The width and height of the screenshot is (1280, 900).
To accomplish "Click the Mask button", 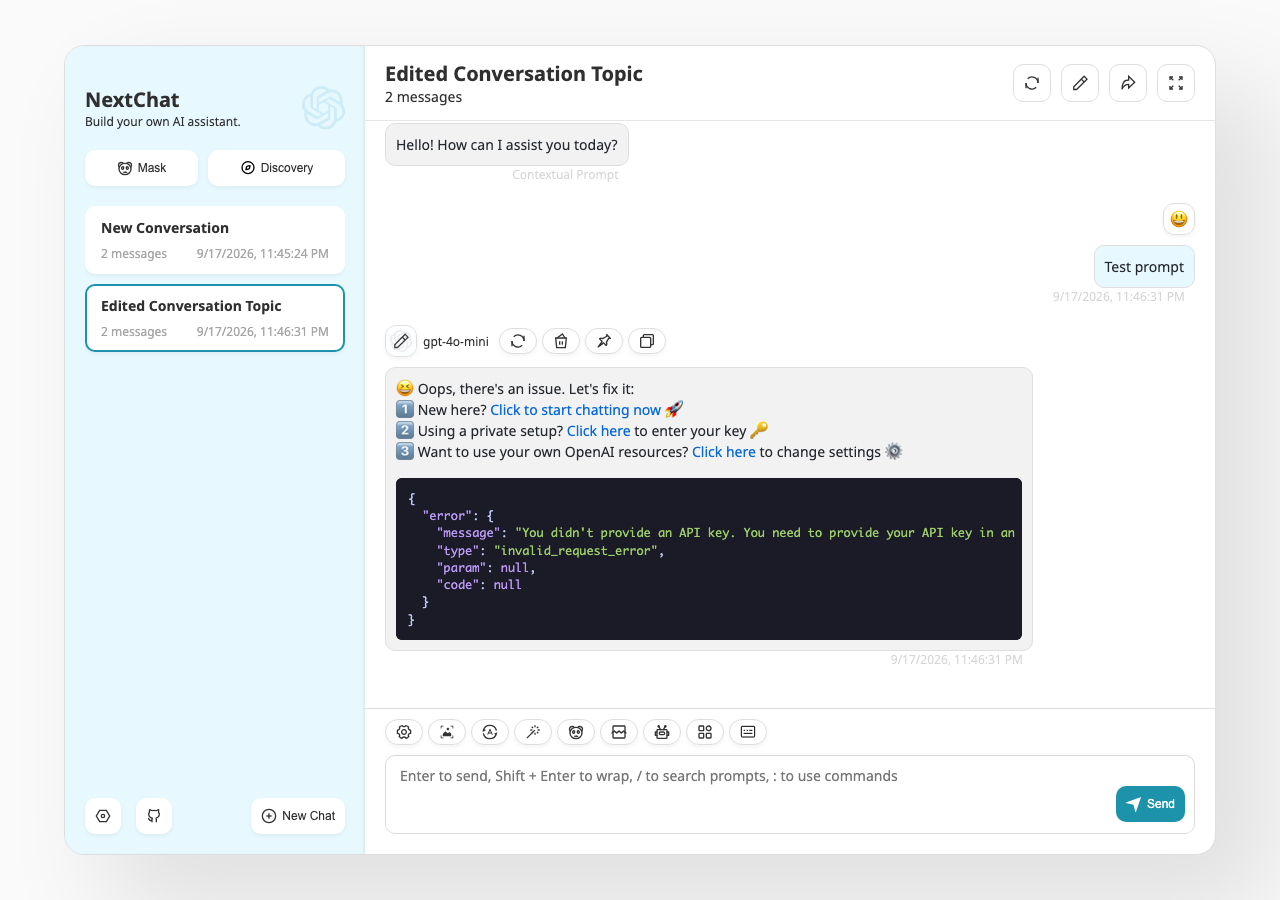I will click(x=141, y=168).
